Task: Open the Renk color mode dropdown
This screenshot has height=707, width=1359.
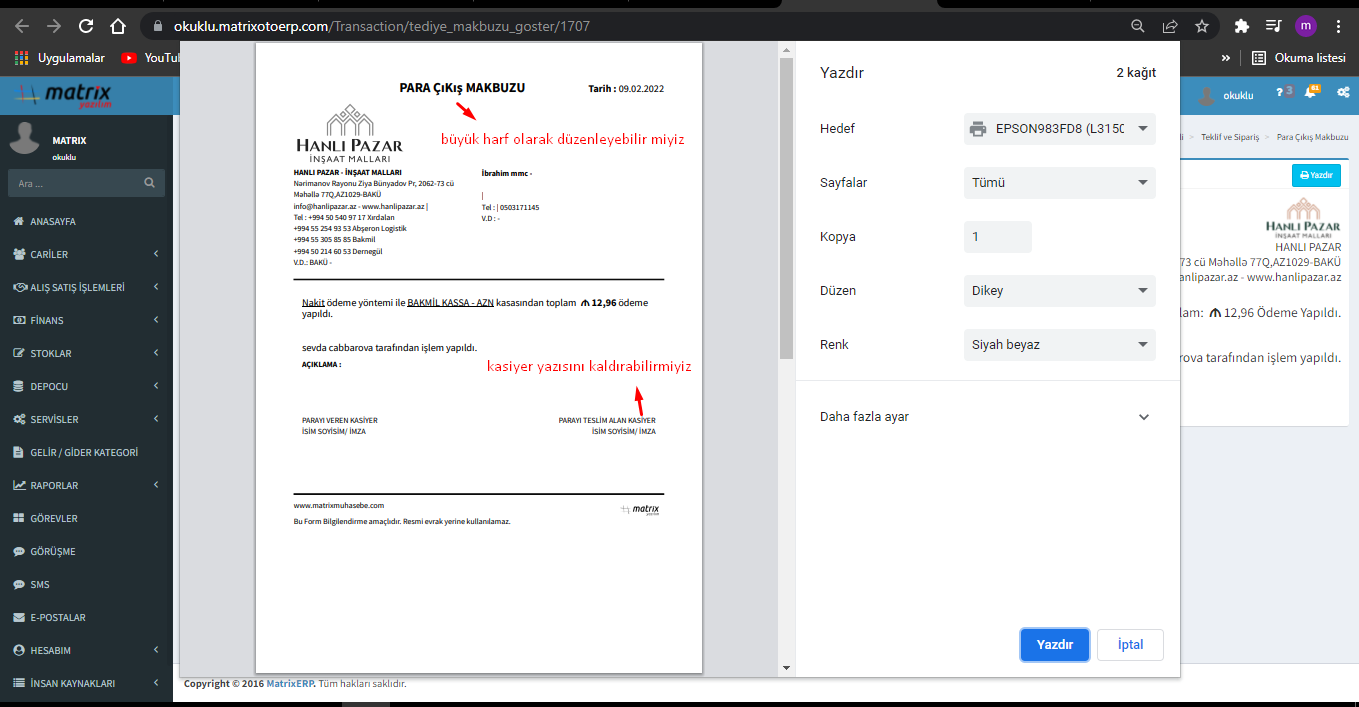Action: point(1059,345)
